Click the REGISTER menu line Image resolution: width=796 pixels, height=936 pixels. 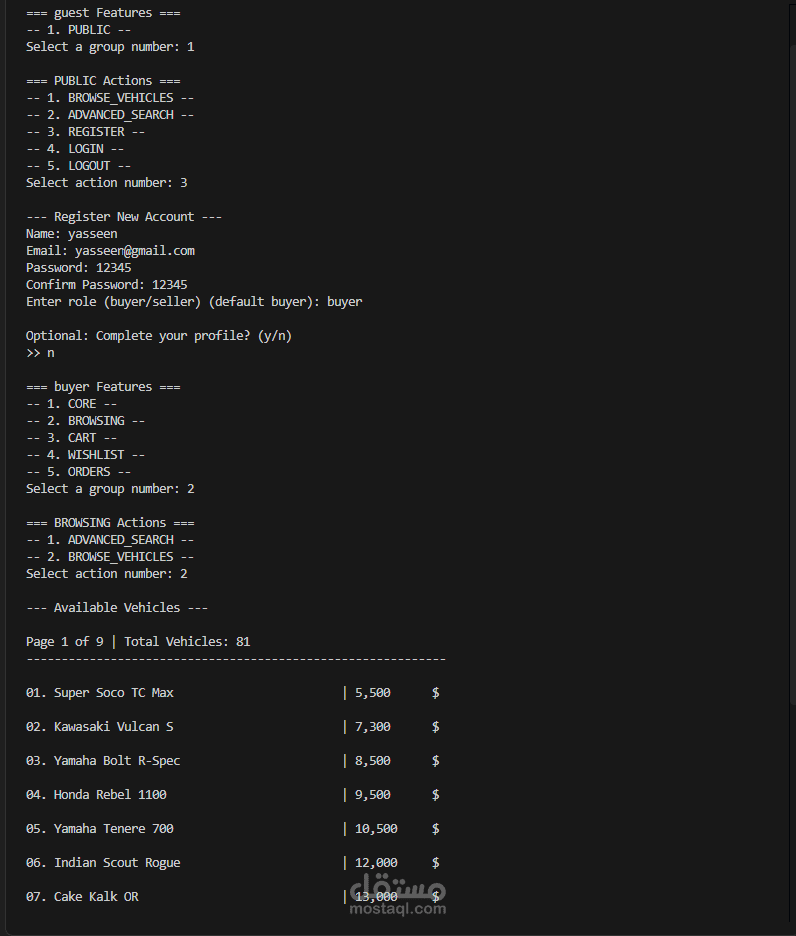85,132
